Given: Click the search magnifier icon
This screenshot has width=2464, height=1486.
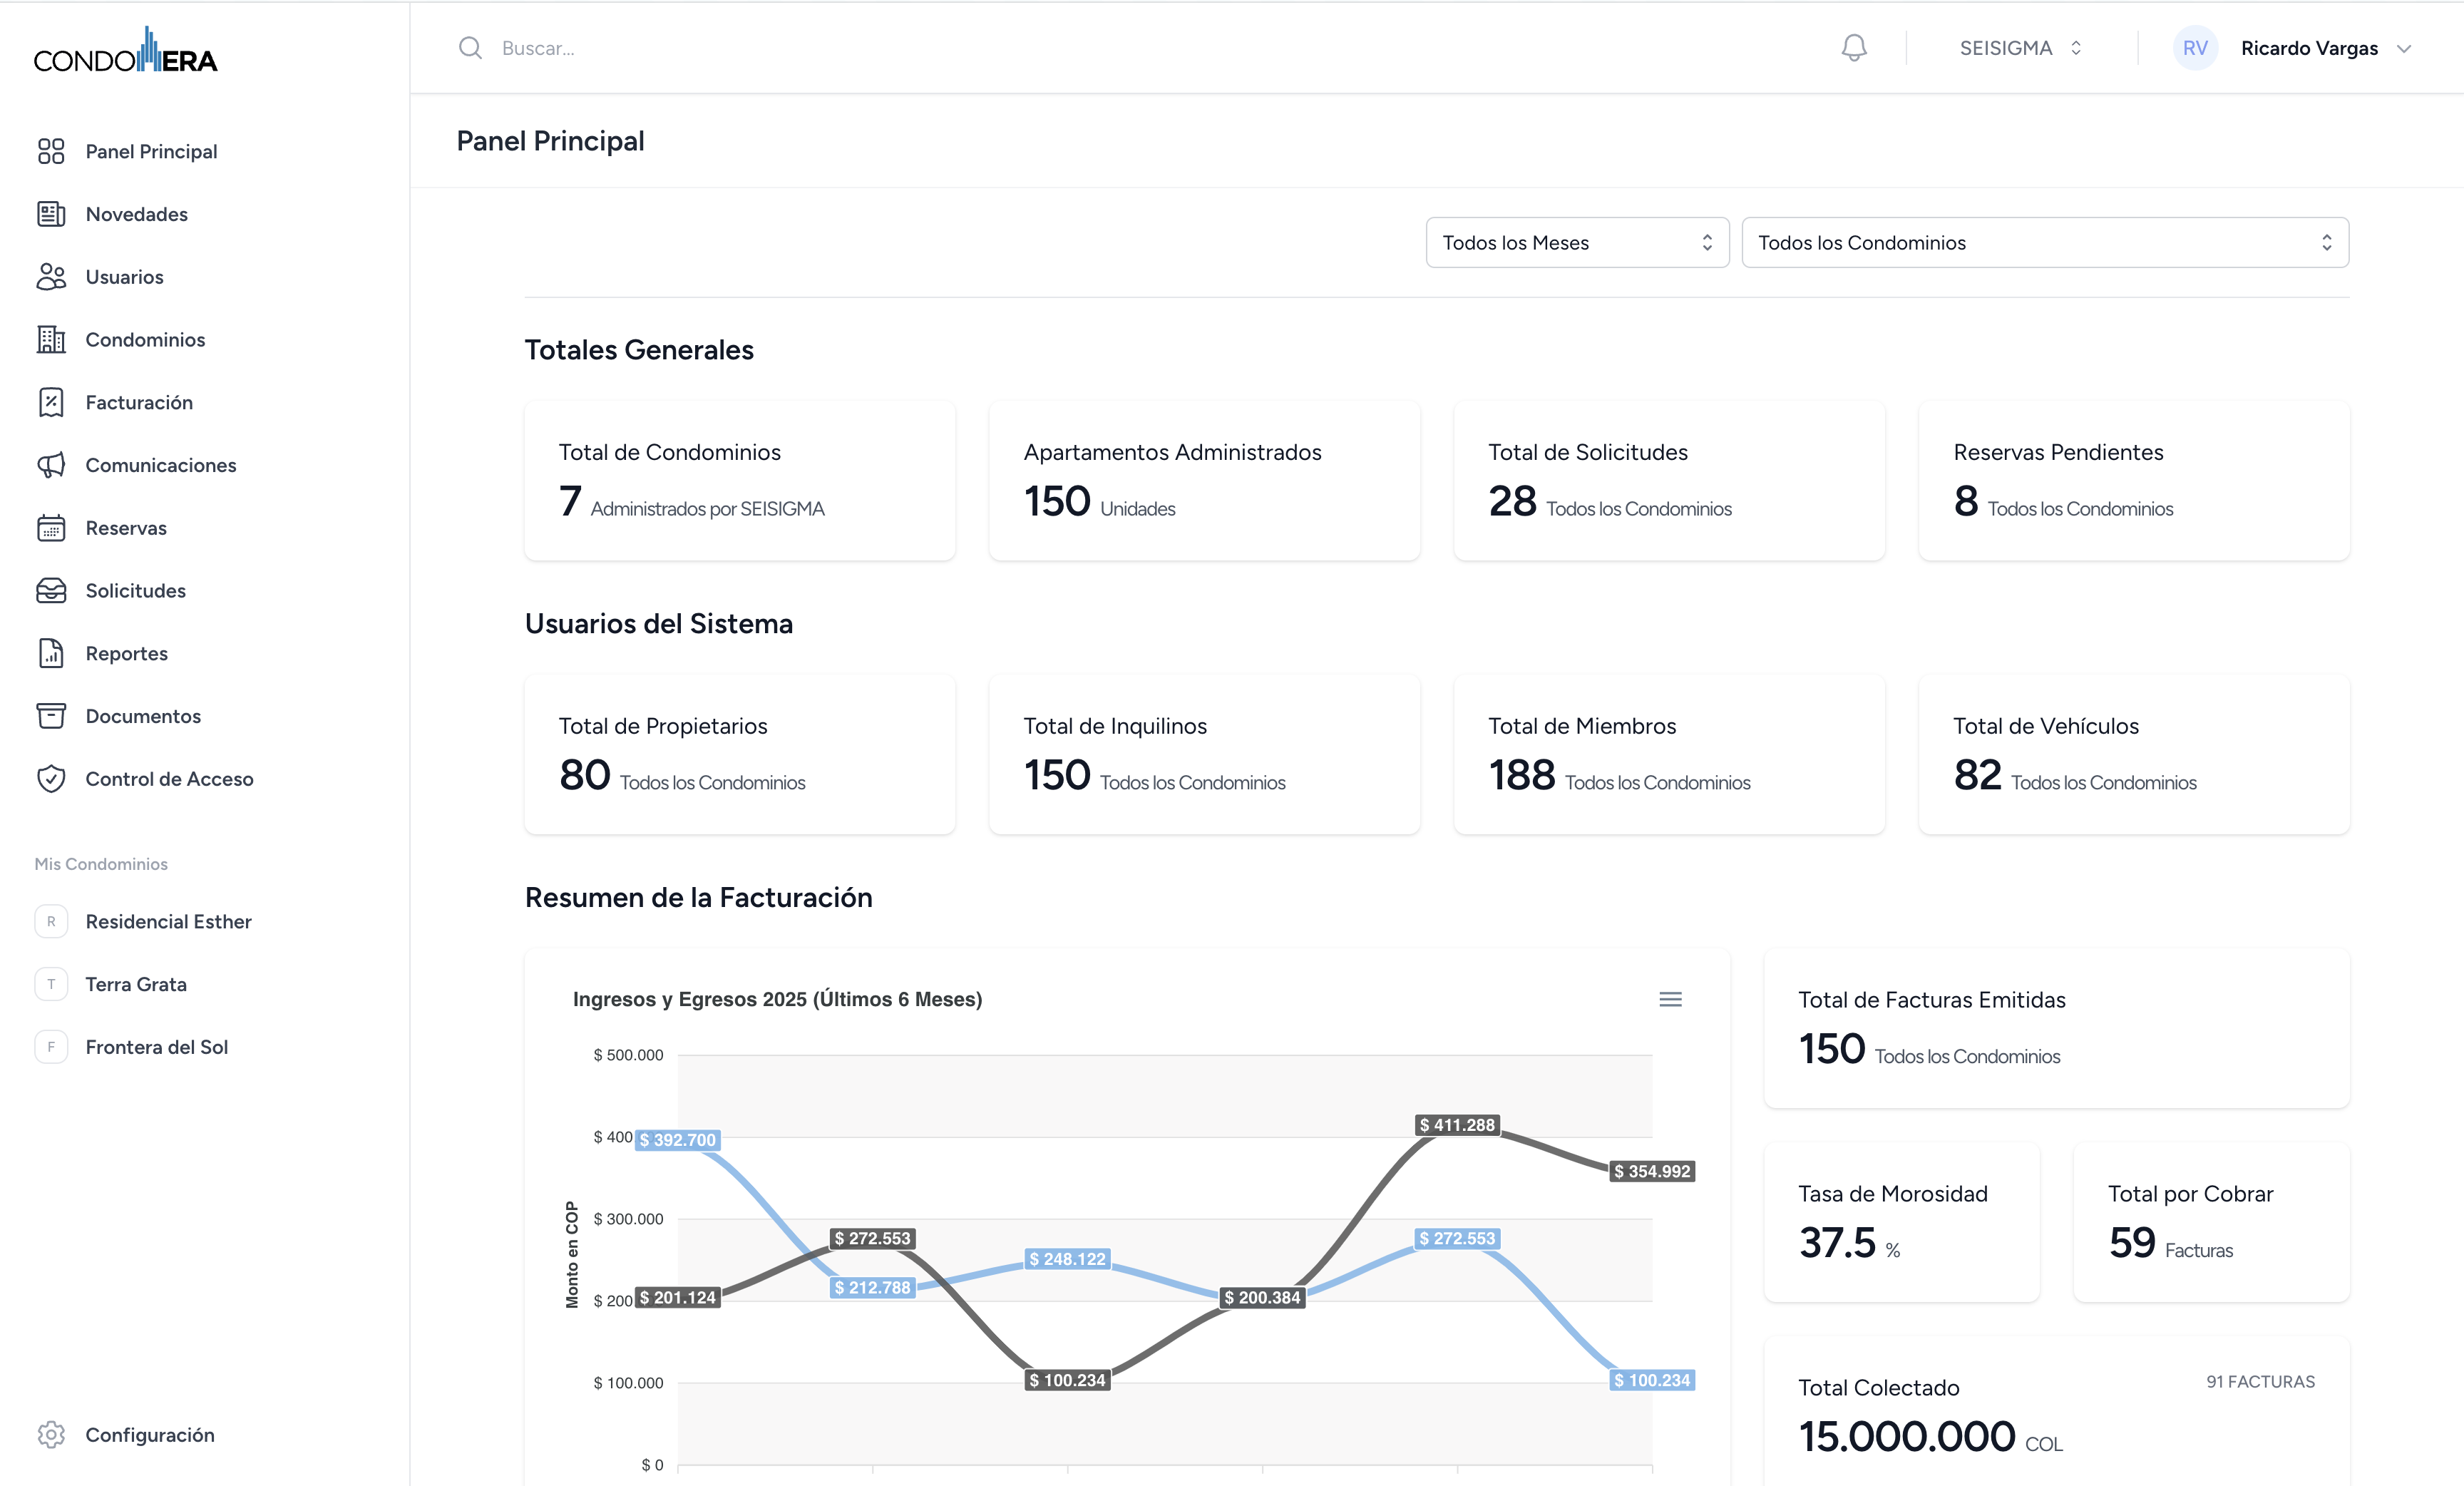Looking at the screenshot, I should [x=470, y=48].
